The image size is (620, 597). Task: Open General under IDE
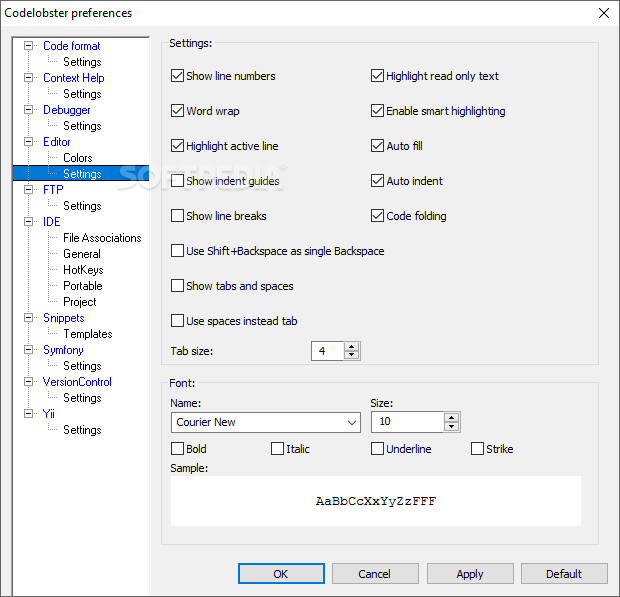[82, 254]
